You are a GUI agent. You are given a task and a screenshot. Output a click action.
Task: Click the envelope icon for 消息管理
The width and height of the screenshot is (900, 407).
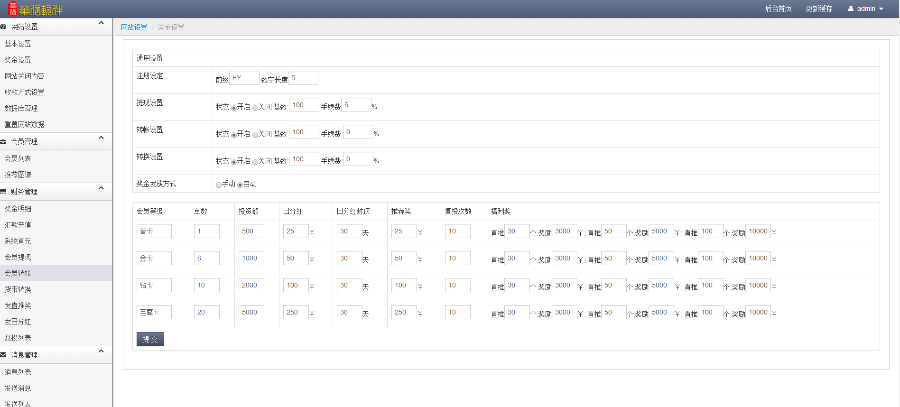pyautogui.click(x=3, y=355)
